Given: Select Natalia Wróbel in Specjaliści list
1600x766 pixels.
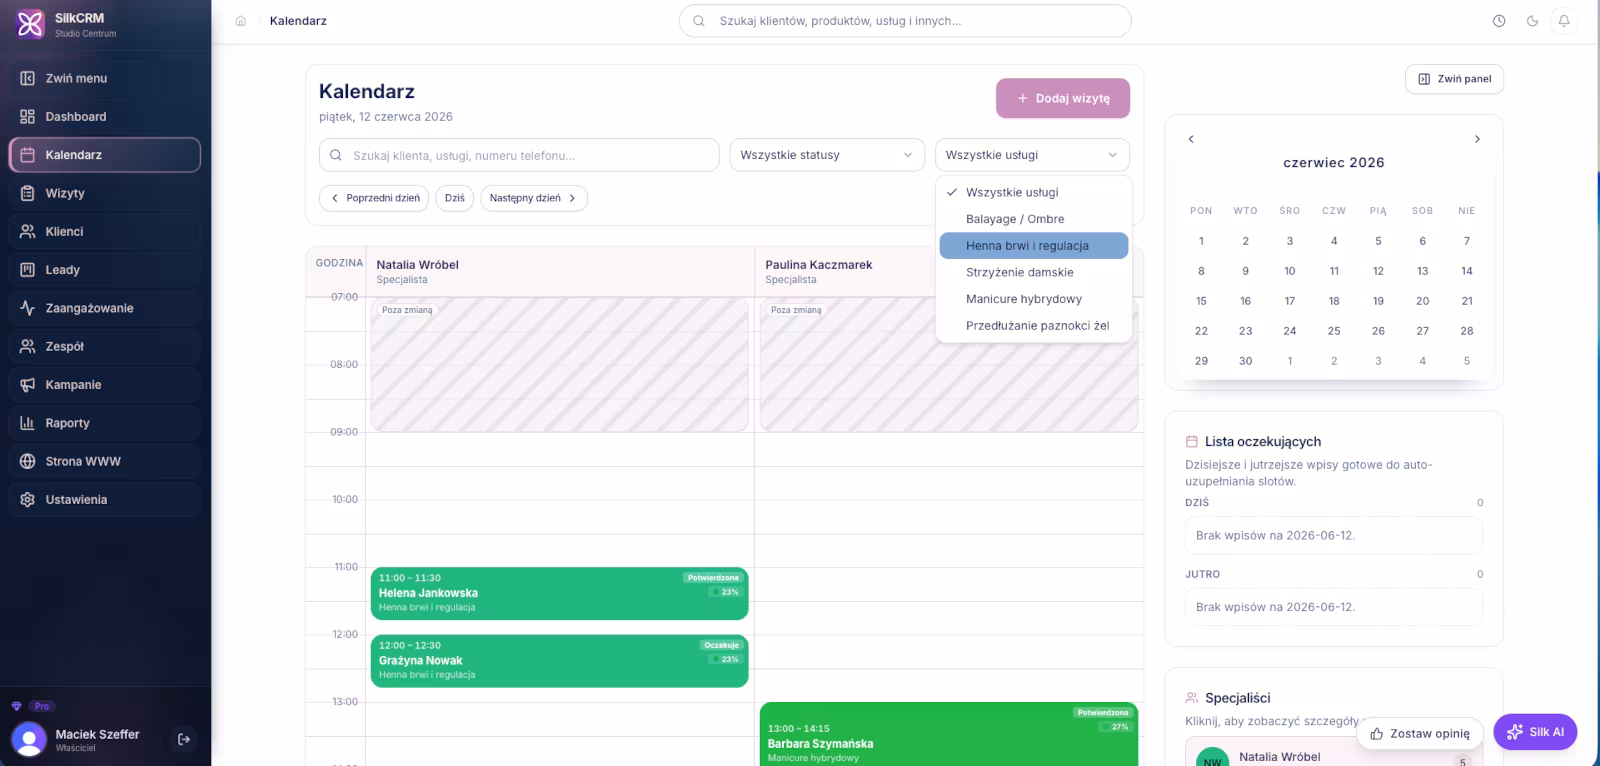Looking at the screenshot, I should pyautogui.click(x=1334, y=756).
